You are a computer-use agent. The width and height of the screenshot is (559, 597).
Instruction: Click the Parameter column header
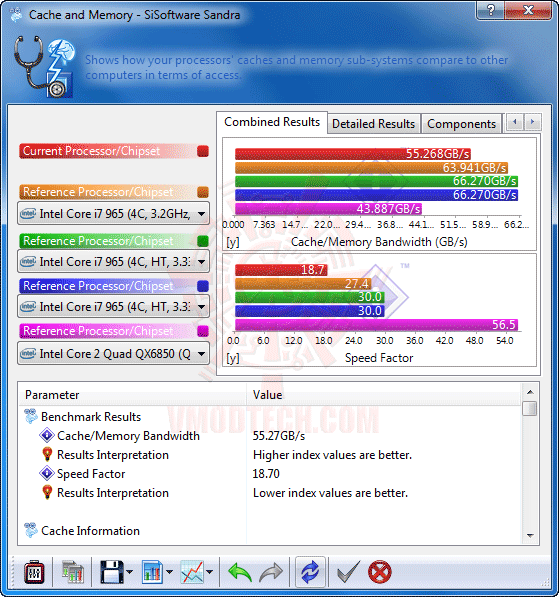point(133,395)
